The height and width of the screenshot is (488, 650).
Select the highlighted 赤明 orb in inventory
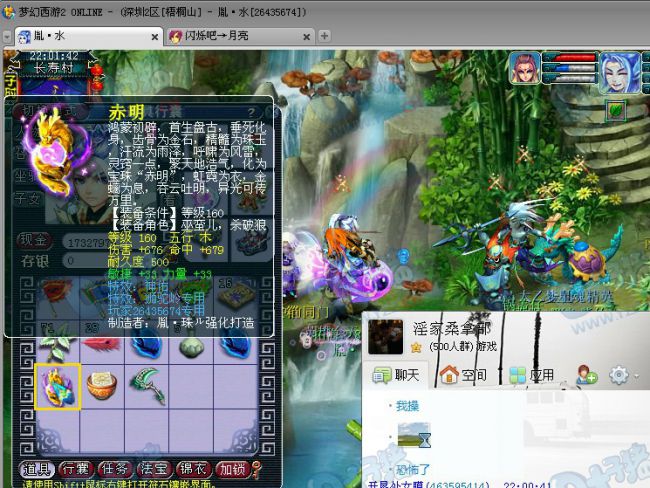point(57,386)
